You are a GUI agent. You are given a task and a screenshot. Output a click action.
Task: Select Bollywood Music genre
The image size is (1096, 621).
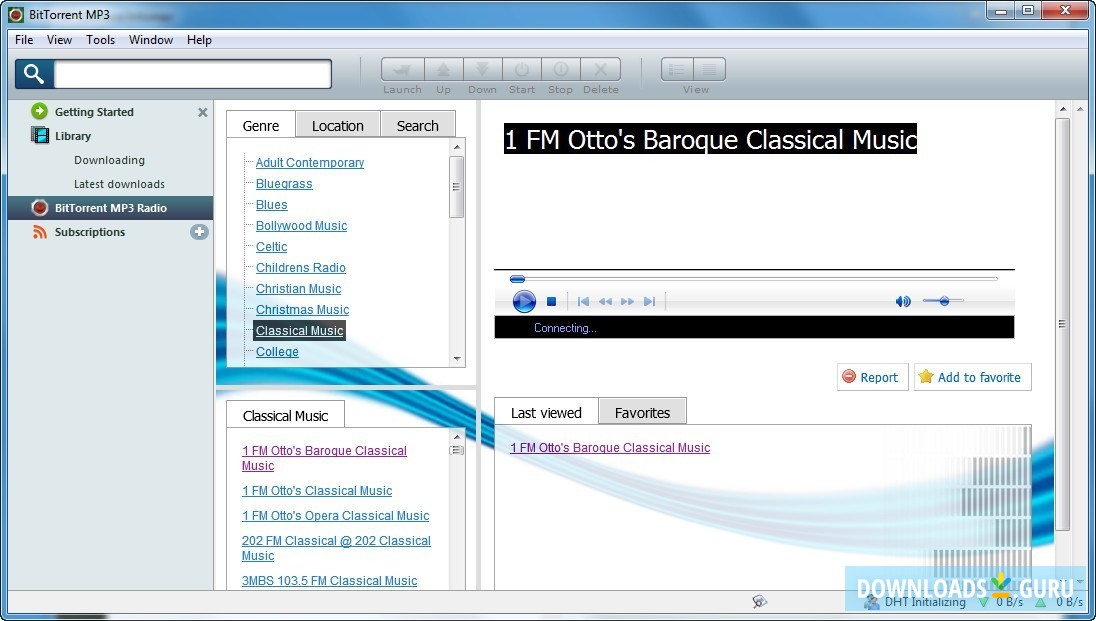coord(301,226)
